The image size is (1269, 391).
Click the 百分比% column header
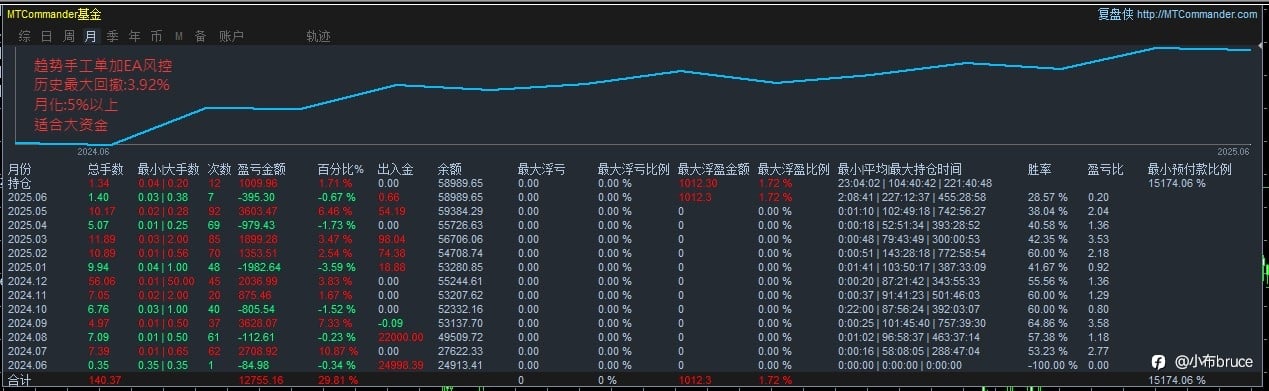click(x=340, y=169)
